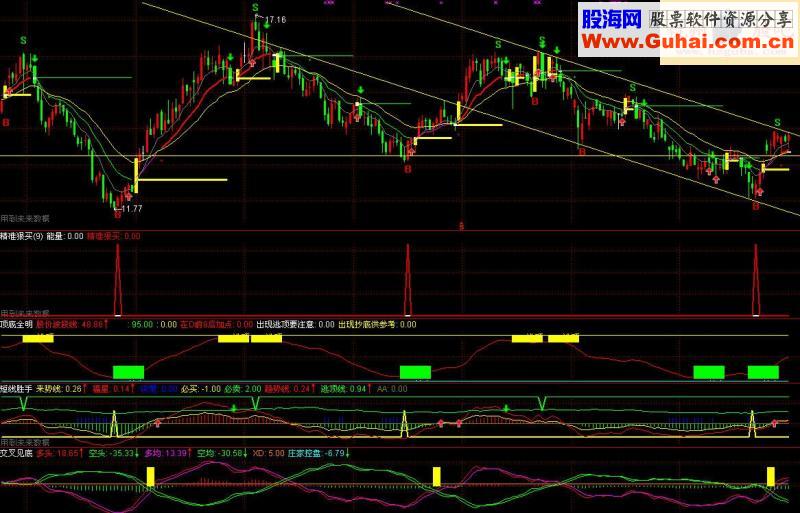The width and height of the screenshot is (800, 513).
Task: Click the 空均: -30.58 value
Action: [x=223, y=453]
